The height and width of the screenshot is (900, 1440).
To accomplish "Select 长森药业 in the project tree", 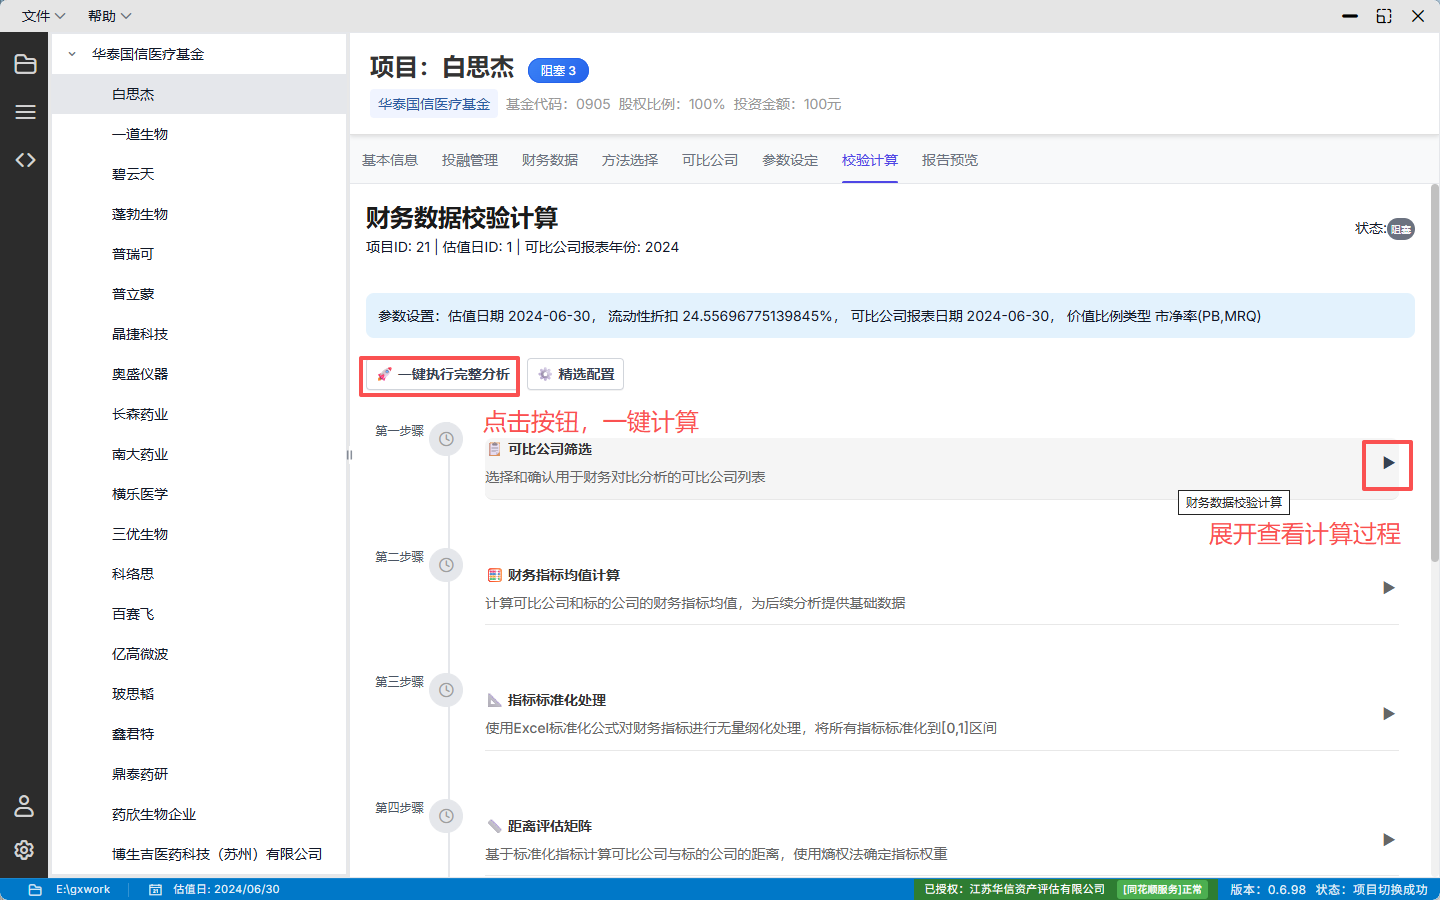I will coord(198,414).
